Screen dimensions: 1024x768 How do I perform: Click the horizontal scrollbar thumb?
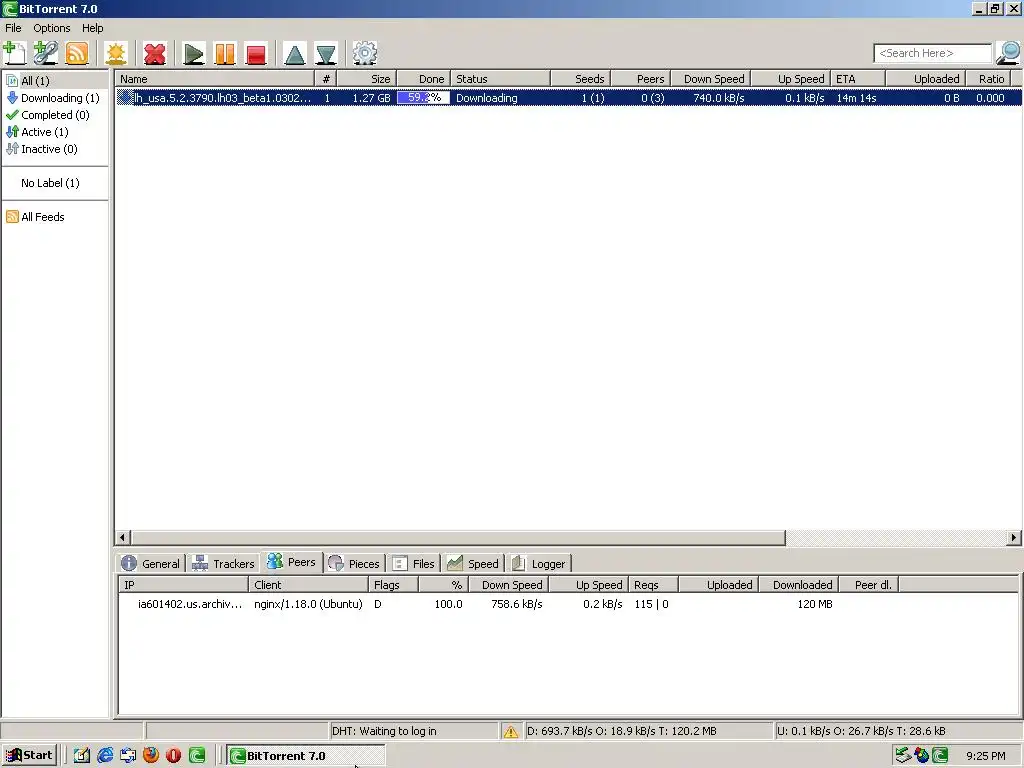tap(458, 537)
